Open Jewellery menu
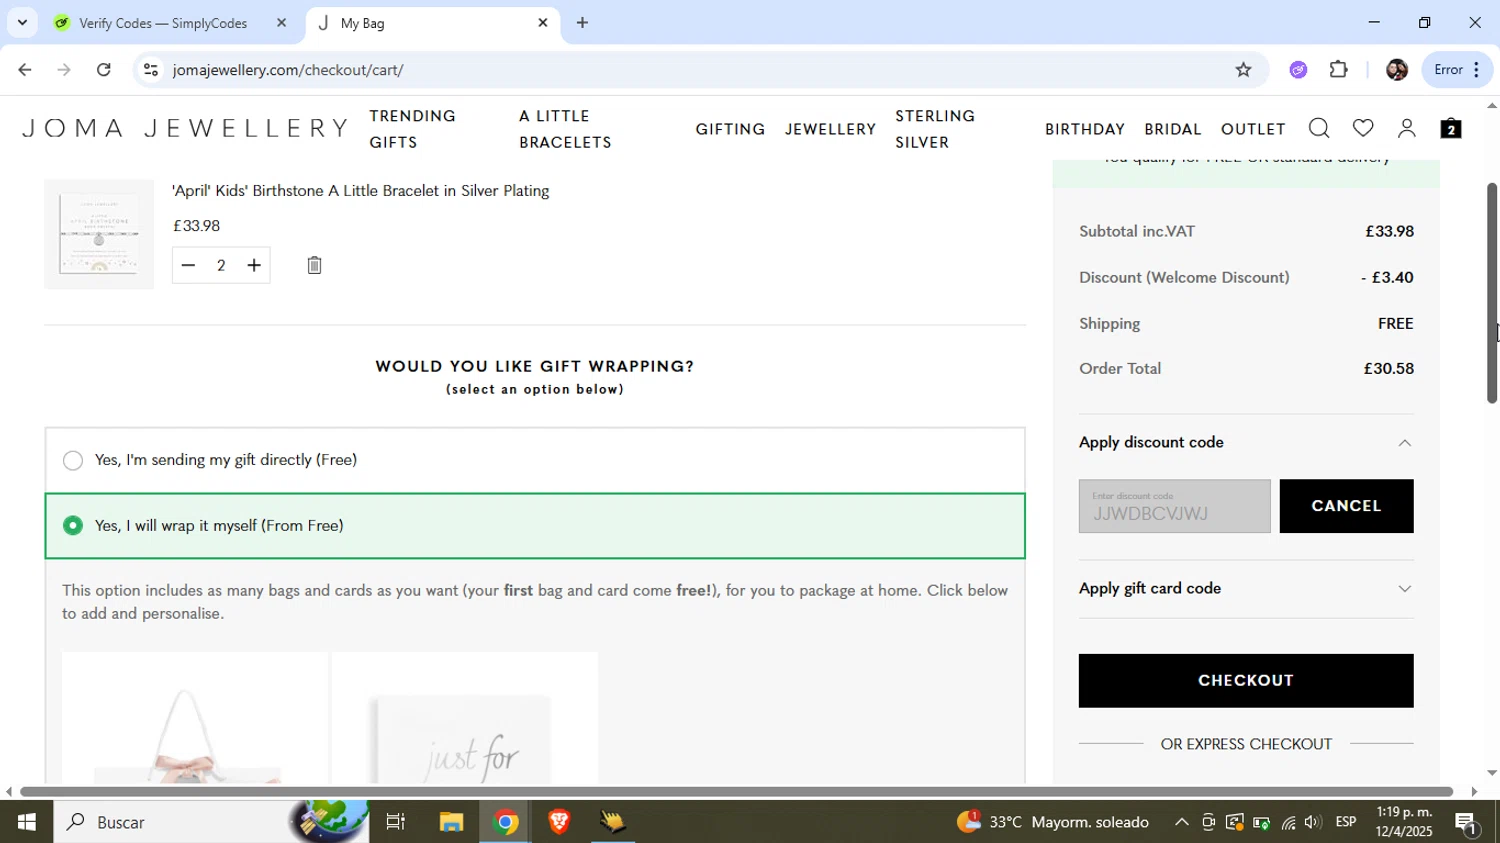 (x=830, y=129)
